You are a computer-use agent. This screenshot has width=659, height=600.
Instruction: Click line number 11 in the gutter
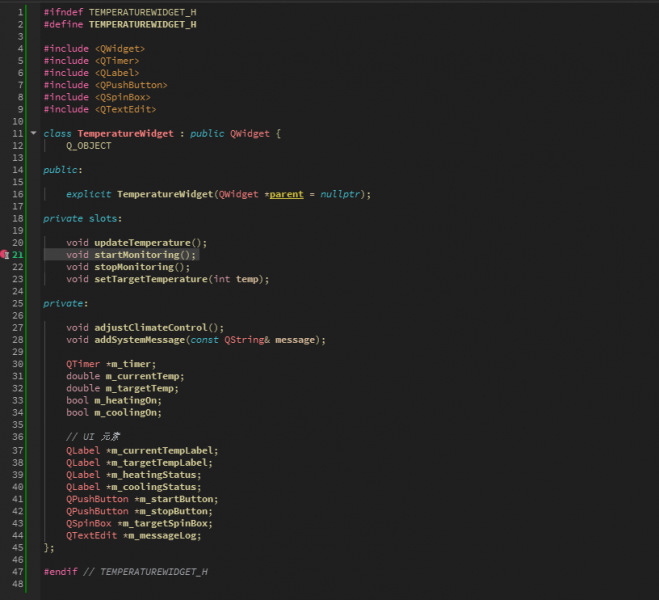(x=18, y=133)
